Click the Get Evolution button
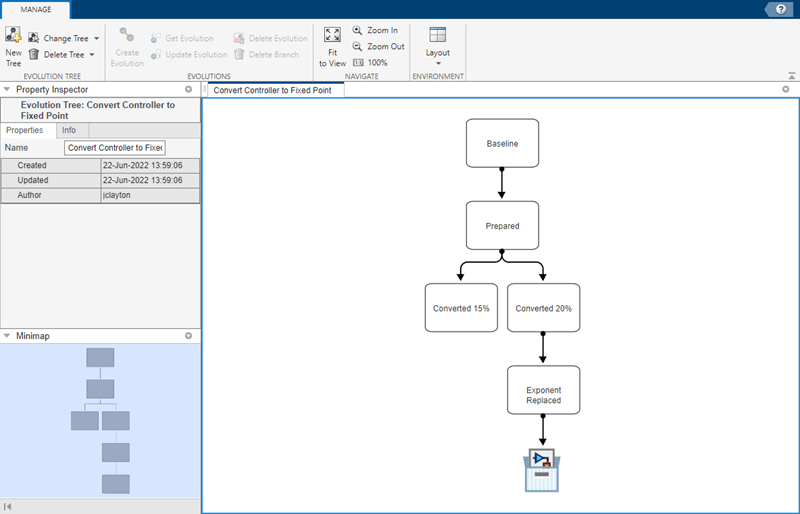 click(x=183, y=38)
